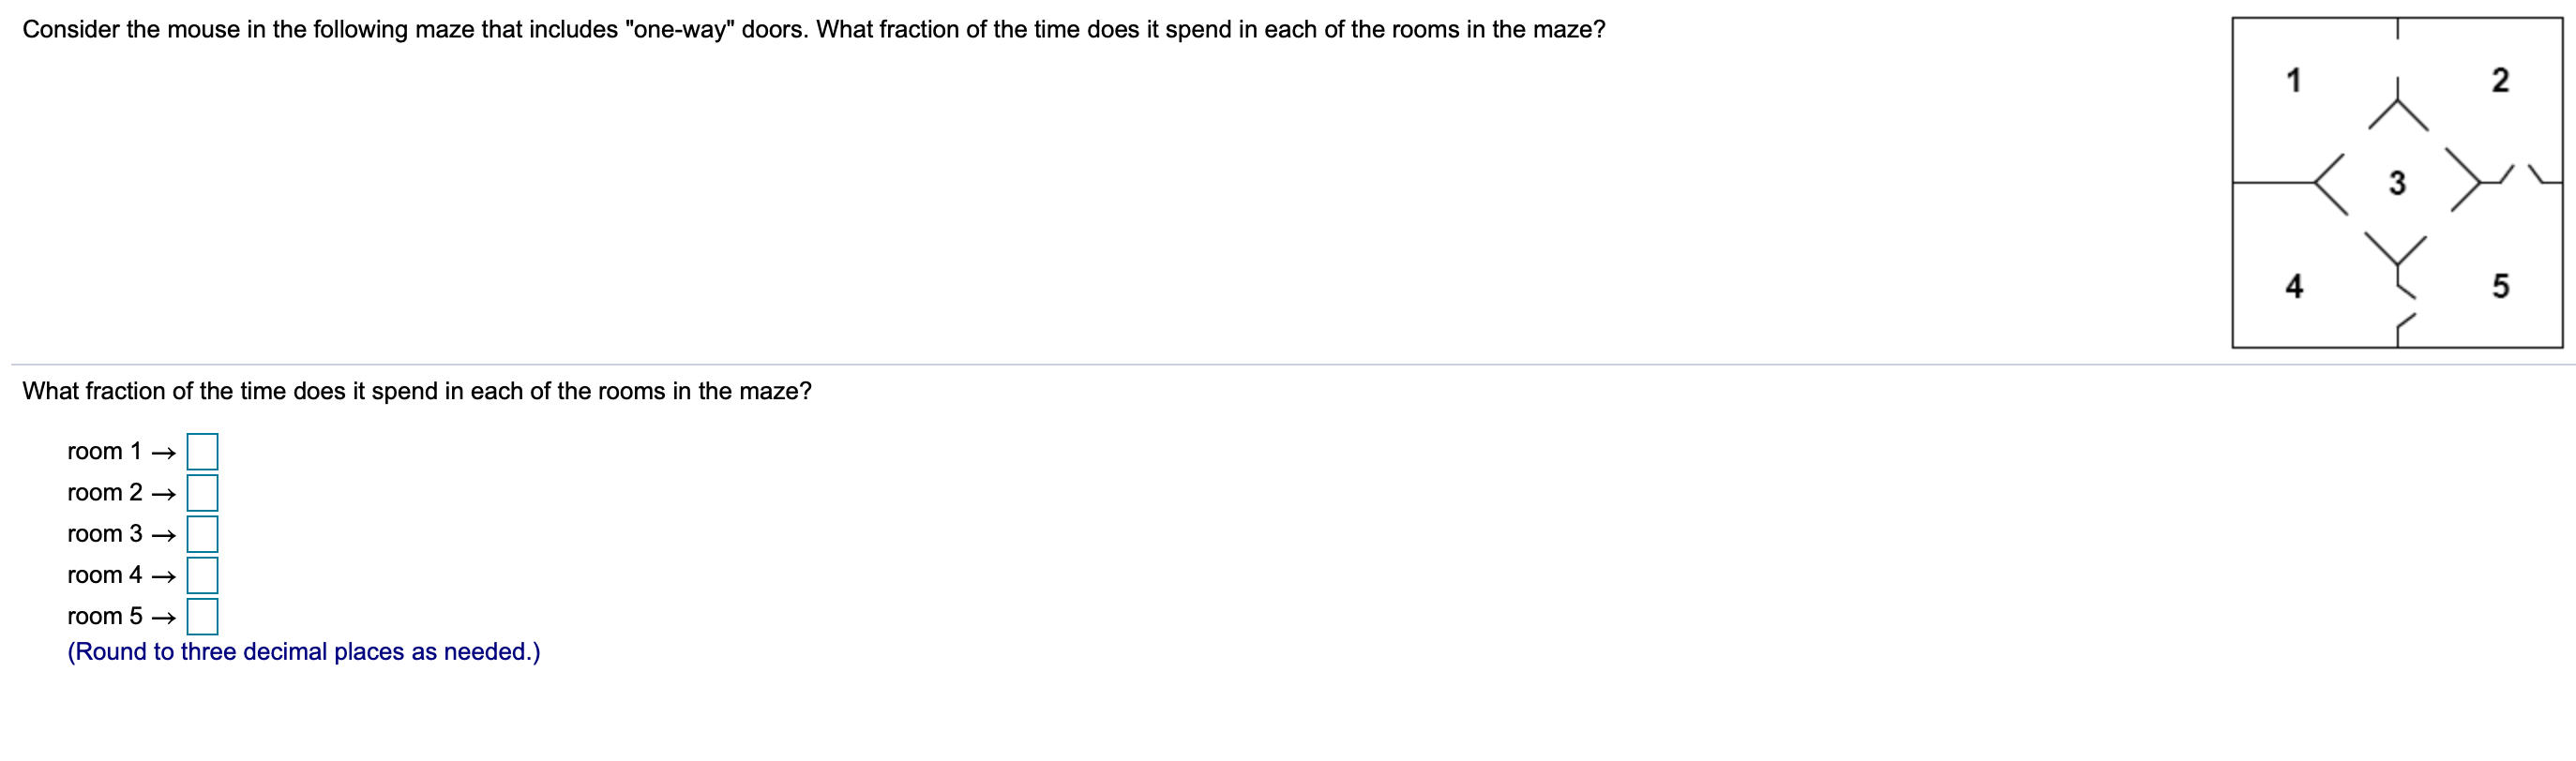This screenshot has height=761, width=2576.
Task: Click the answer box for room 4
Action: [x=203, y=575]
